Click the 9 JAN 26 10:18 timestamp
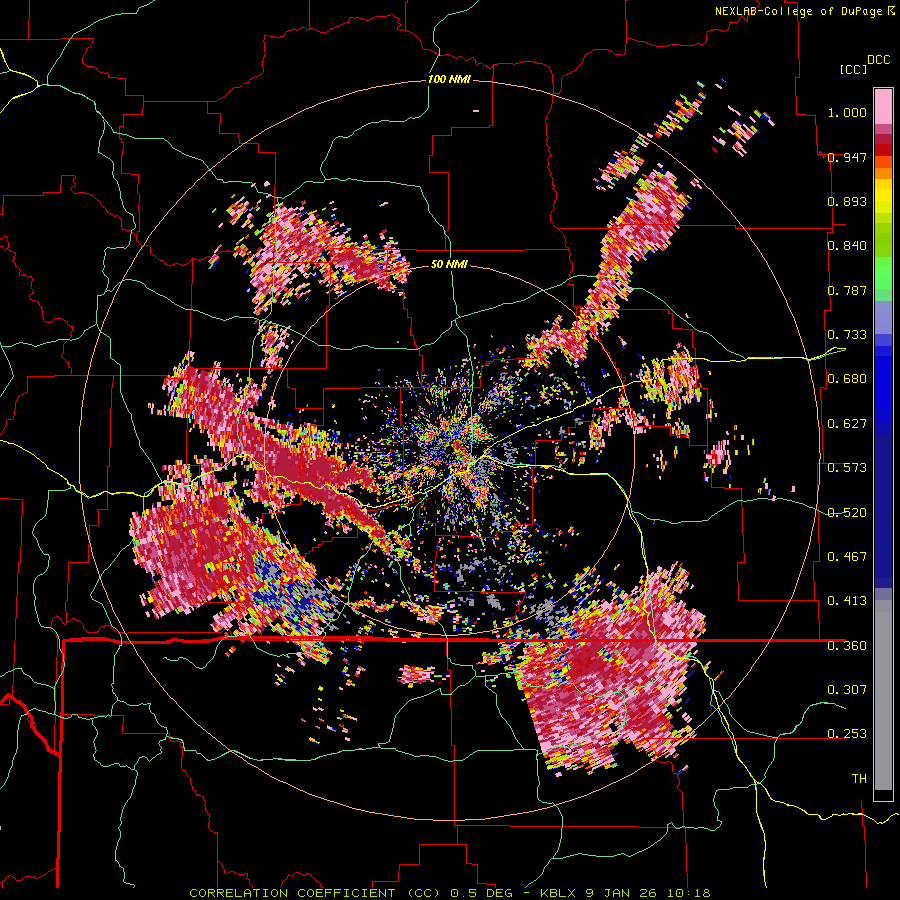Screen dimensions: 900x900 pos(648,893)
